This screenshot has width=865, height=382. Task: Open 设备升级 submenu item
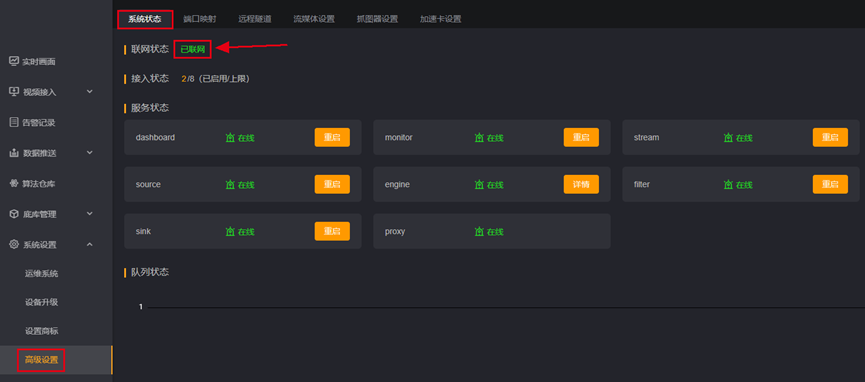click(41, 302)
